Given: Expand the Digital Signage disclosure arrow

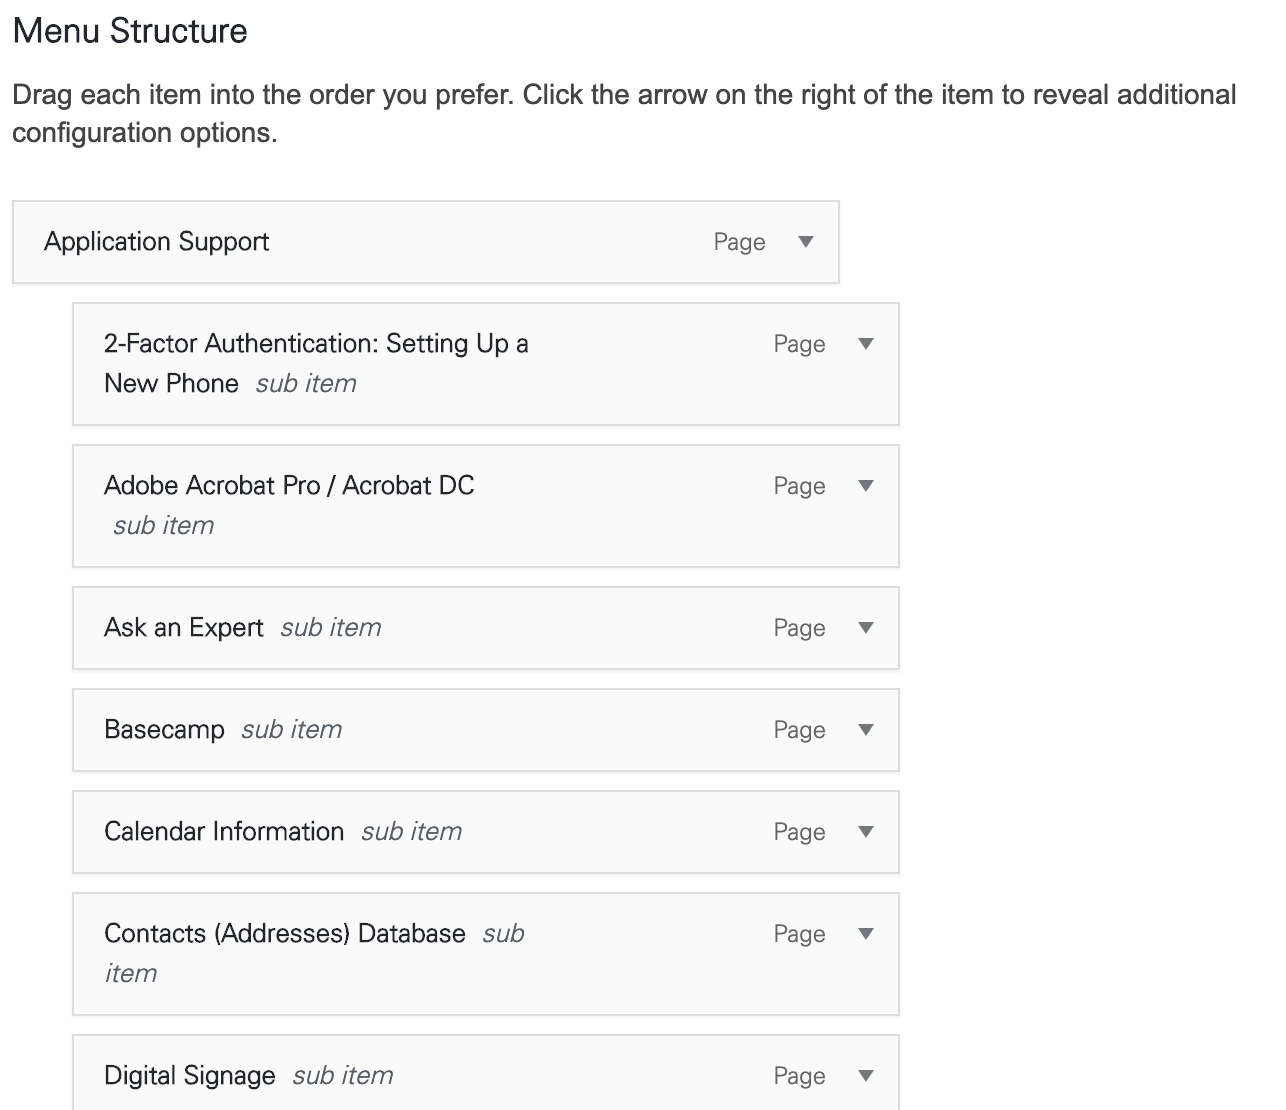Looking at the screenshot, I should click(866, 1075).
